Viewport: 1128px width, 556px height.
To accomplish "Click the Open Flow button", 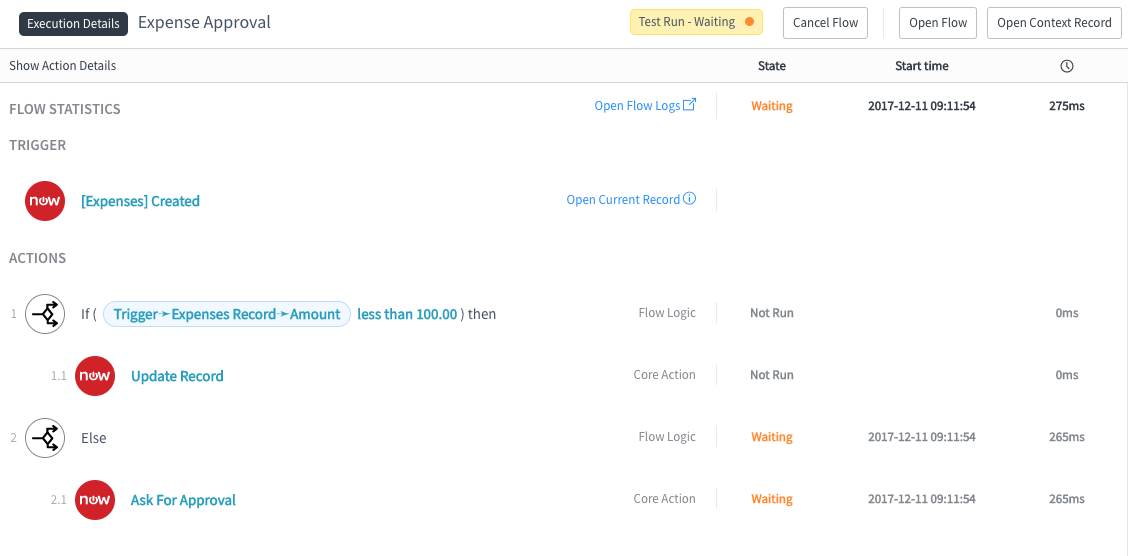I will point(938,22).
